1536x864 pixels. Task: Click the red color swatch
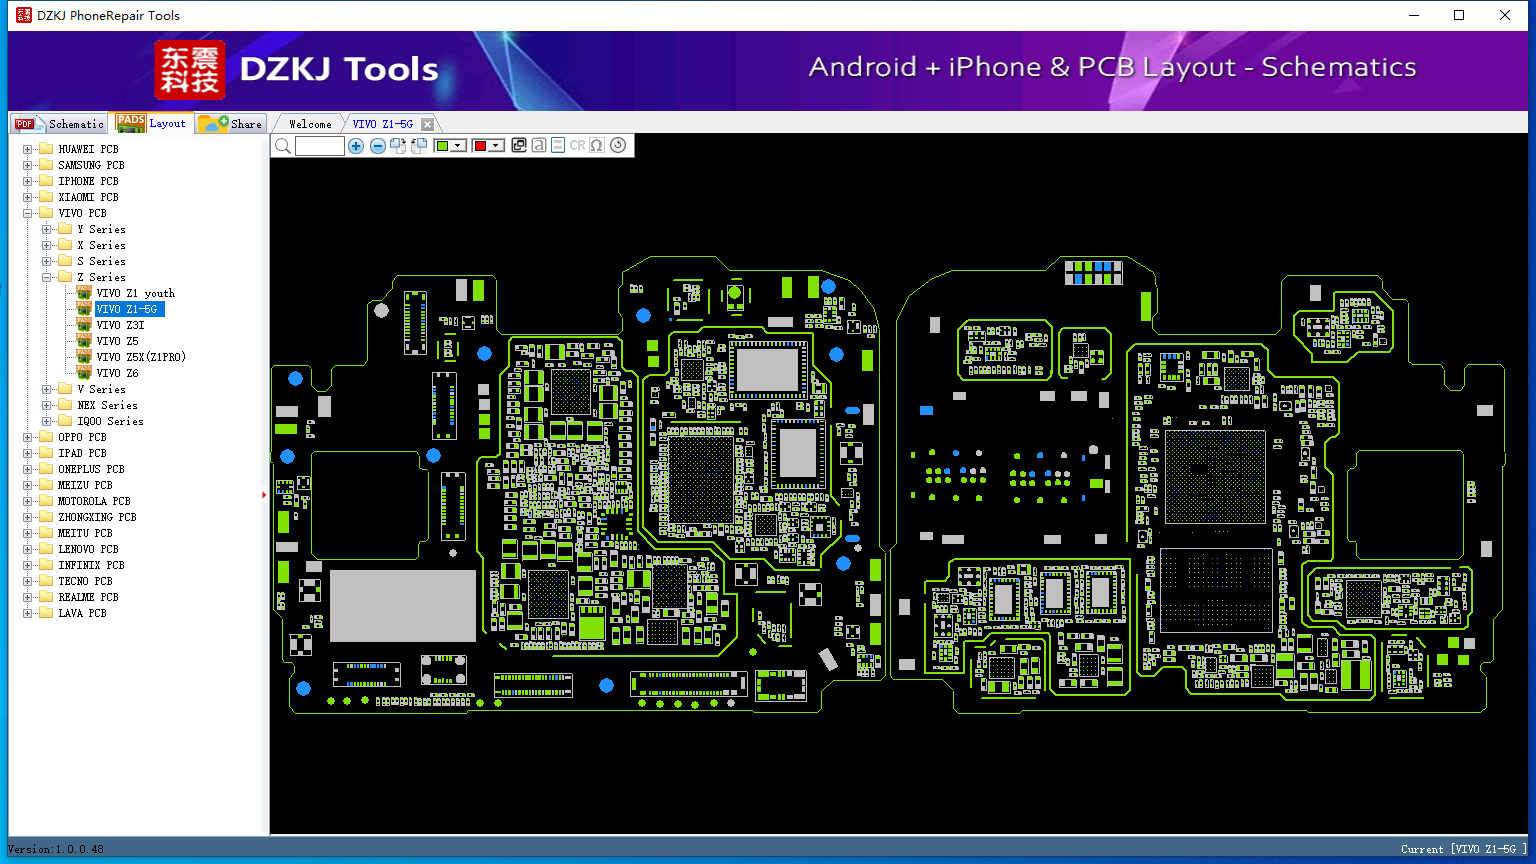[x=480, y=146]
